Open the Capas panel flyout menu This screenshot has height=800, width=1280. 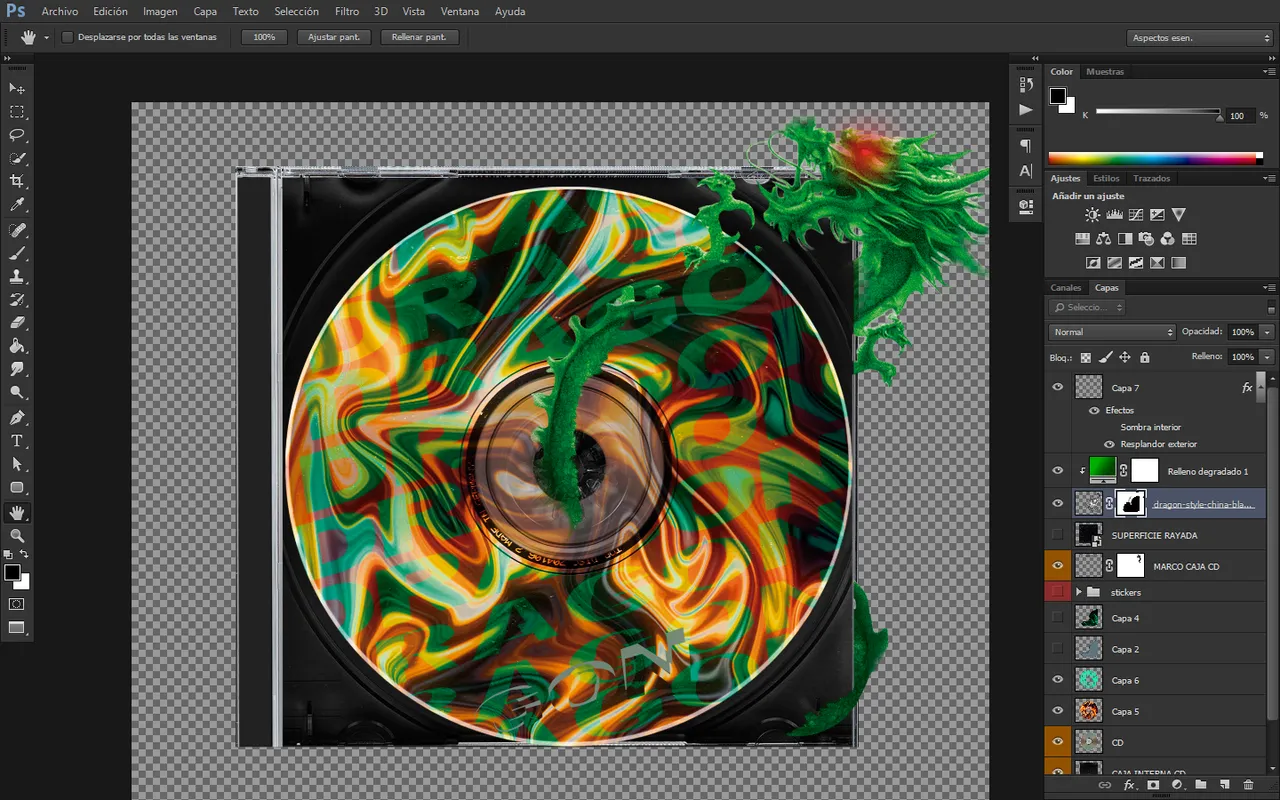click(1268, 288)
